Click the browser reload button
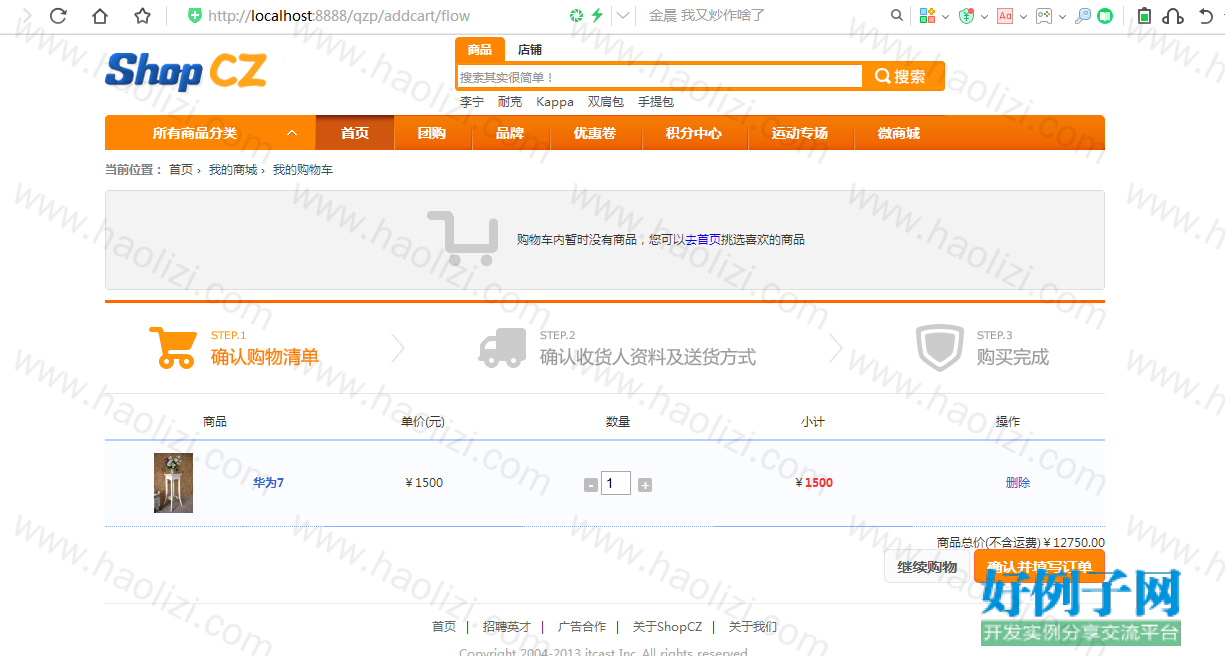This screenshot has width=1225, height=656. point(58,16)
